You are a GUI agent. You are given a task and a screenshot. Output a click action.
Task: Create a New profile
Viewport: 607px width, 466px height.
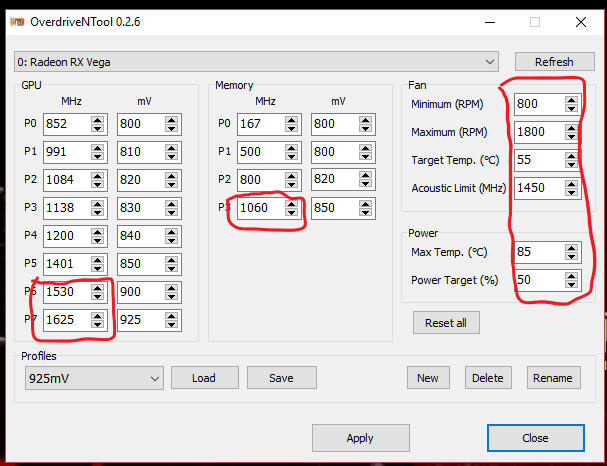click(x=428, y=378)
